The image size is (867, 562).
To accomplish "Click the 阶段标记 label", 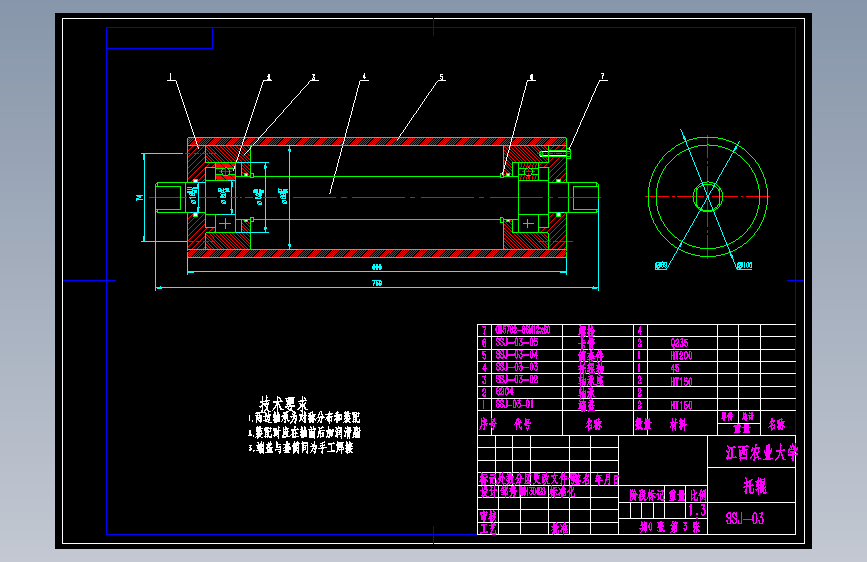I will point(646,495).
